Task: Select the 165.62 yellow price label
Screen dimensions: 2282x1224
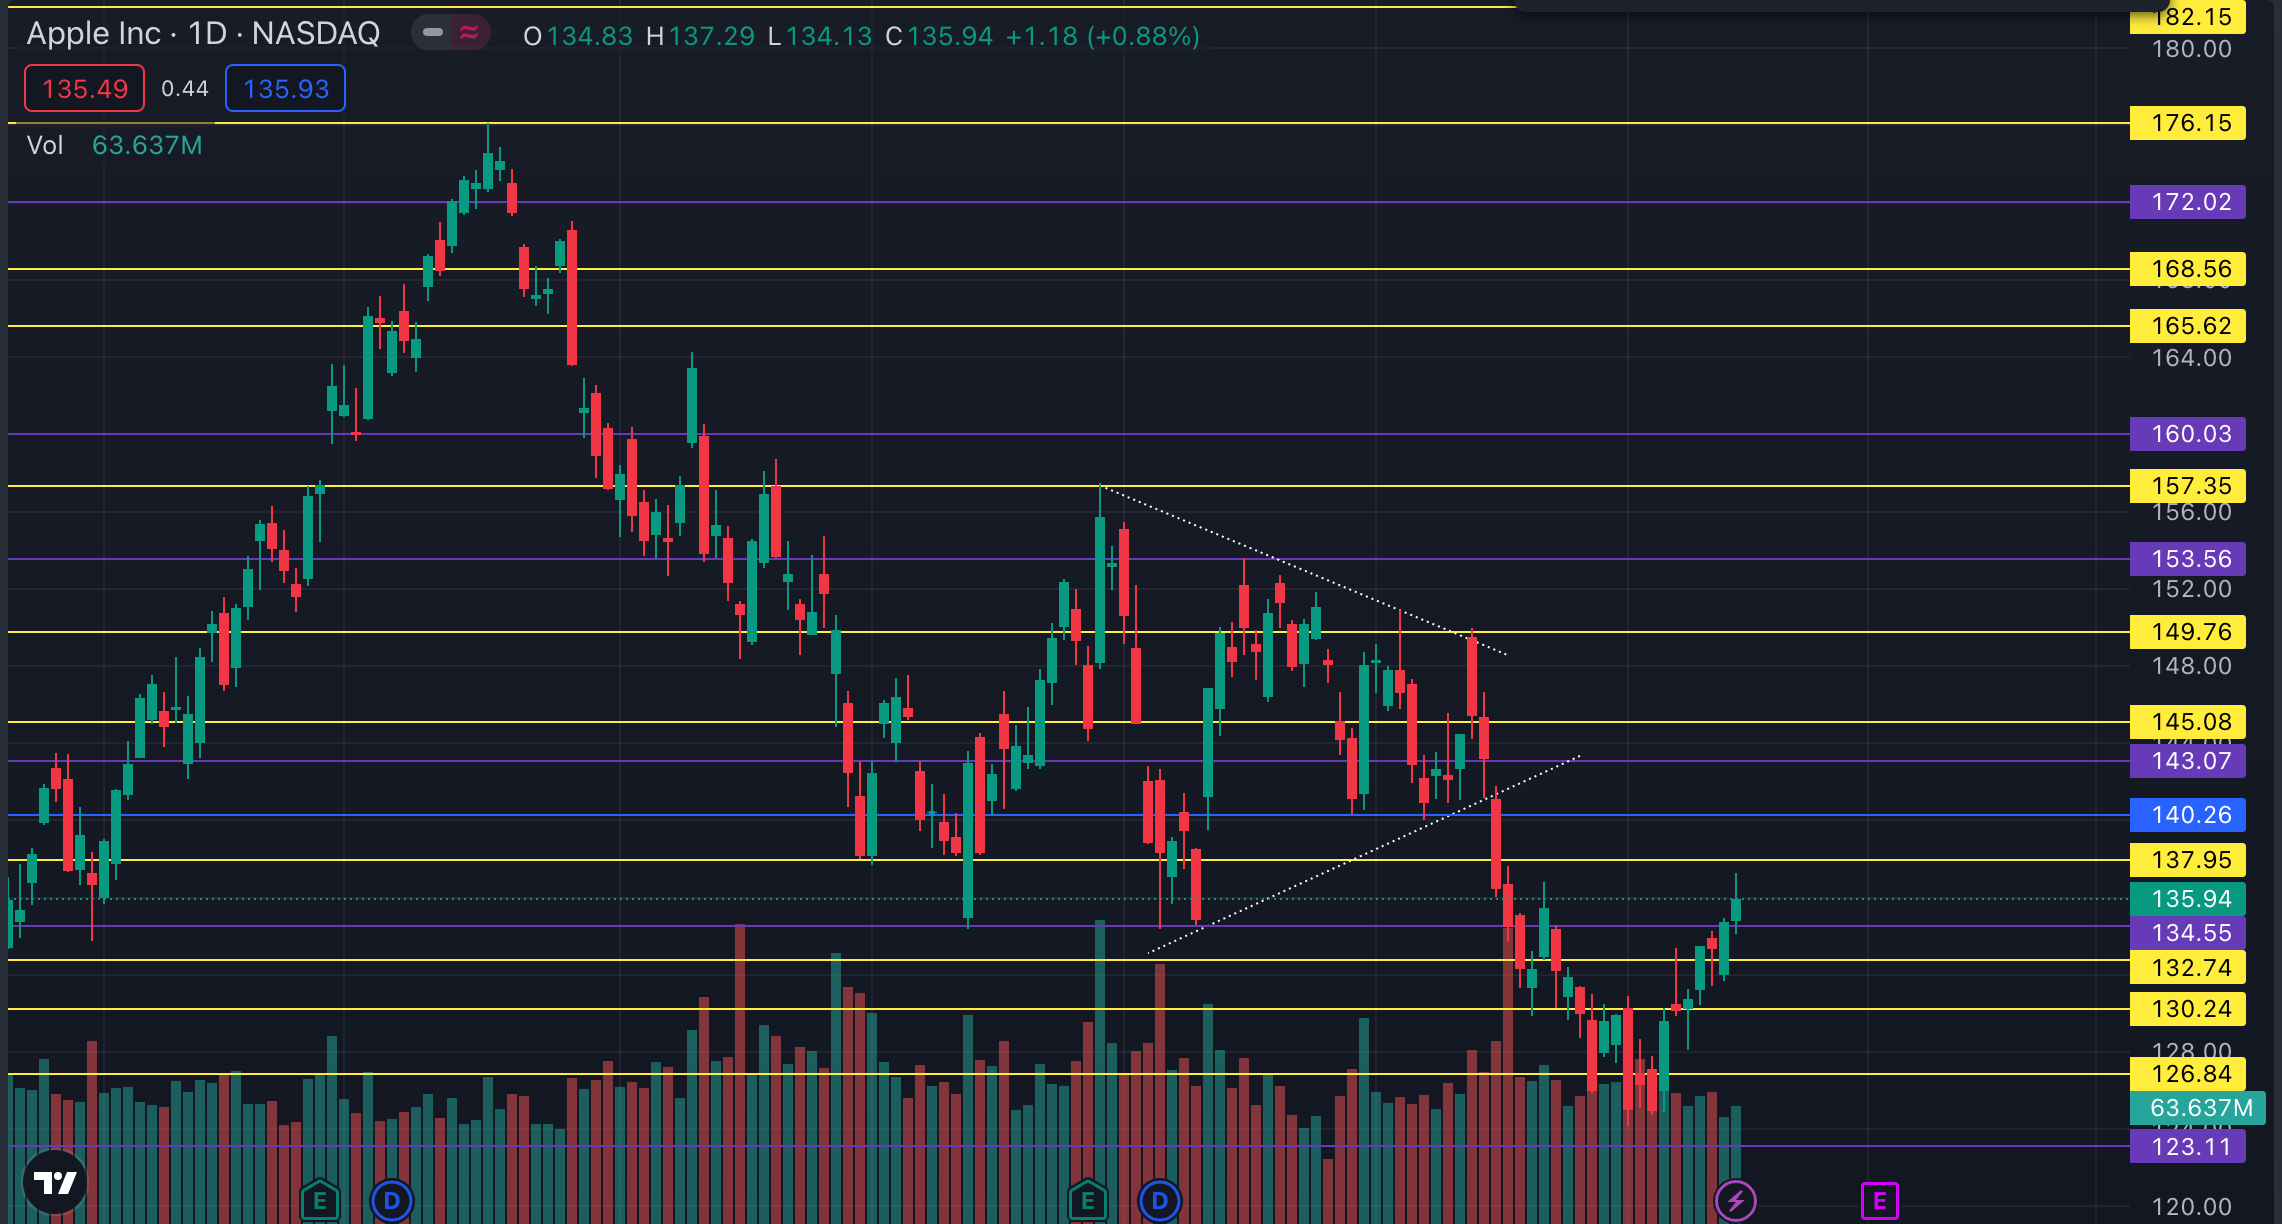Action: tap(2188, 326)
